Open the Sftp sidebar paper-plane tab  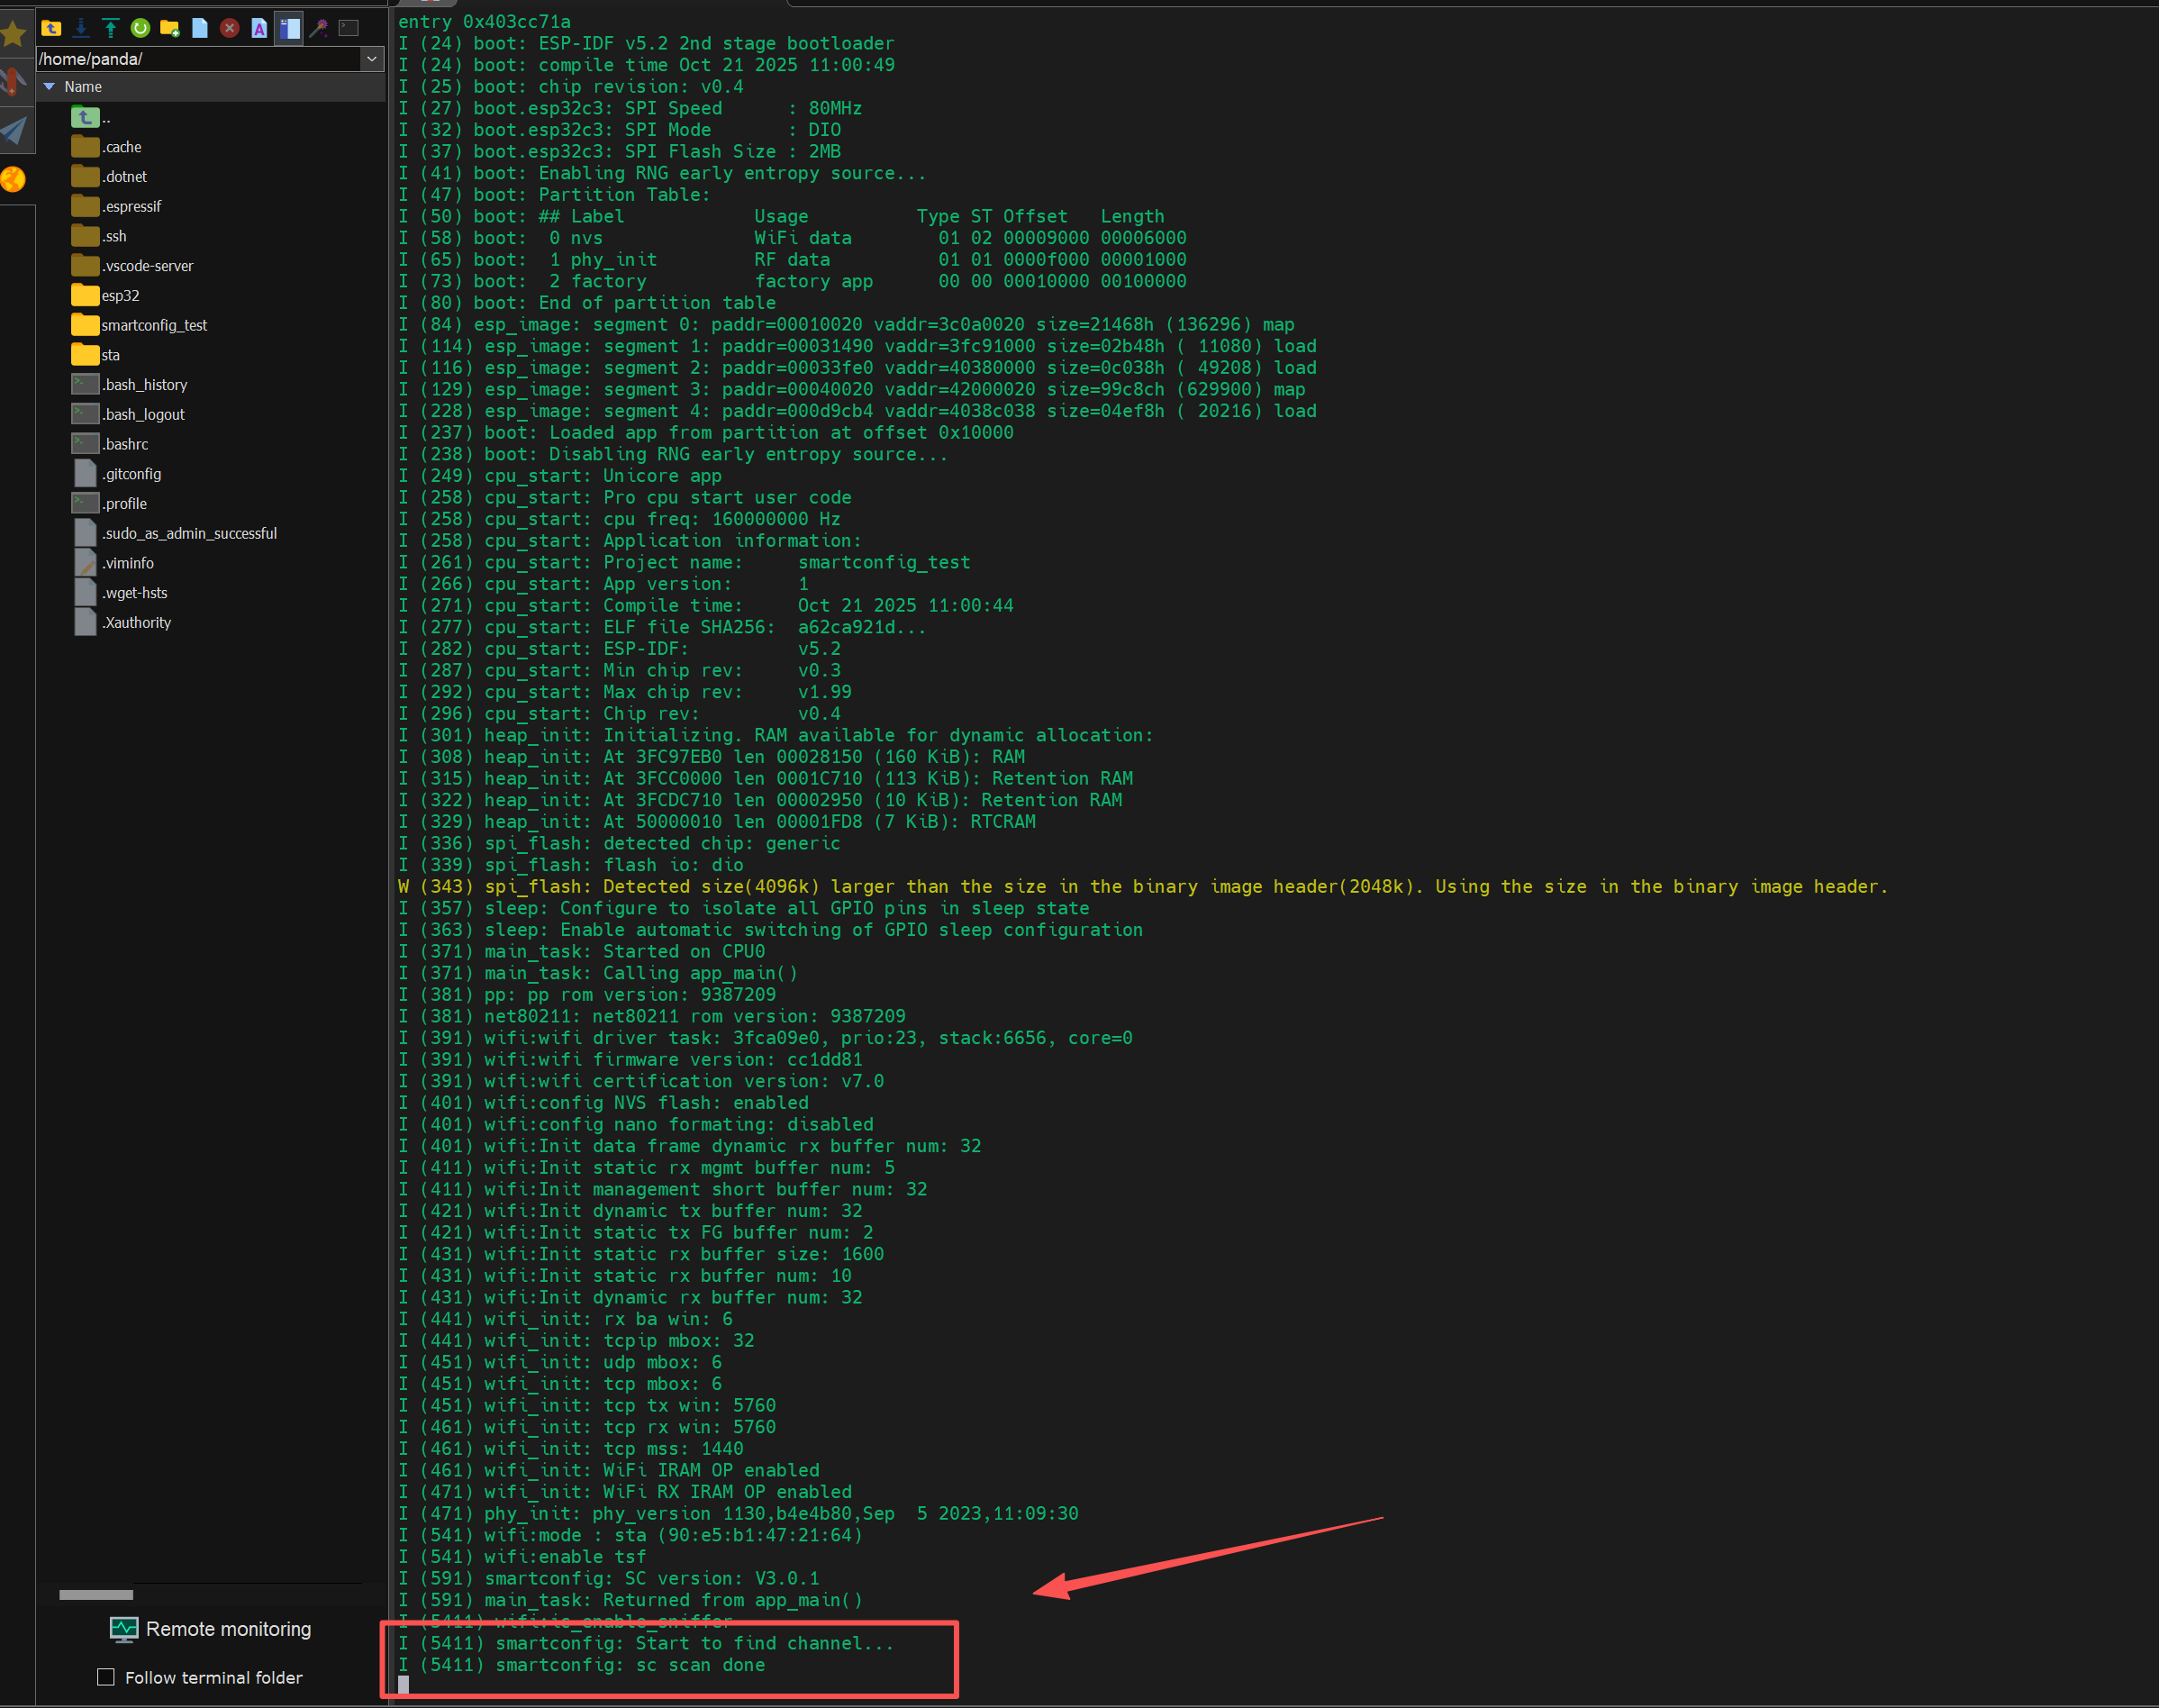14,130
